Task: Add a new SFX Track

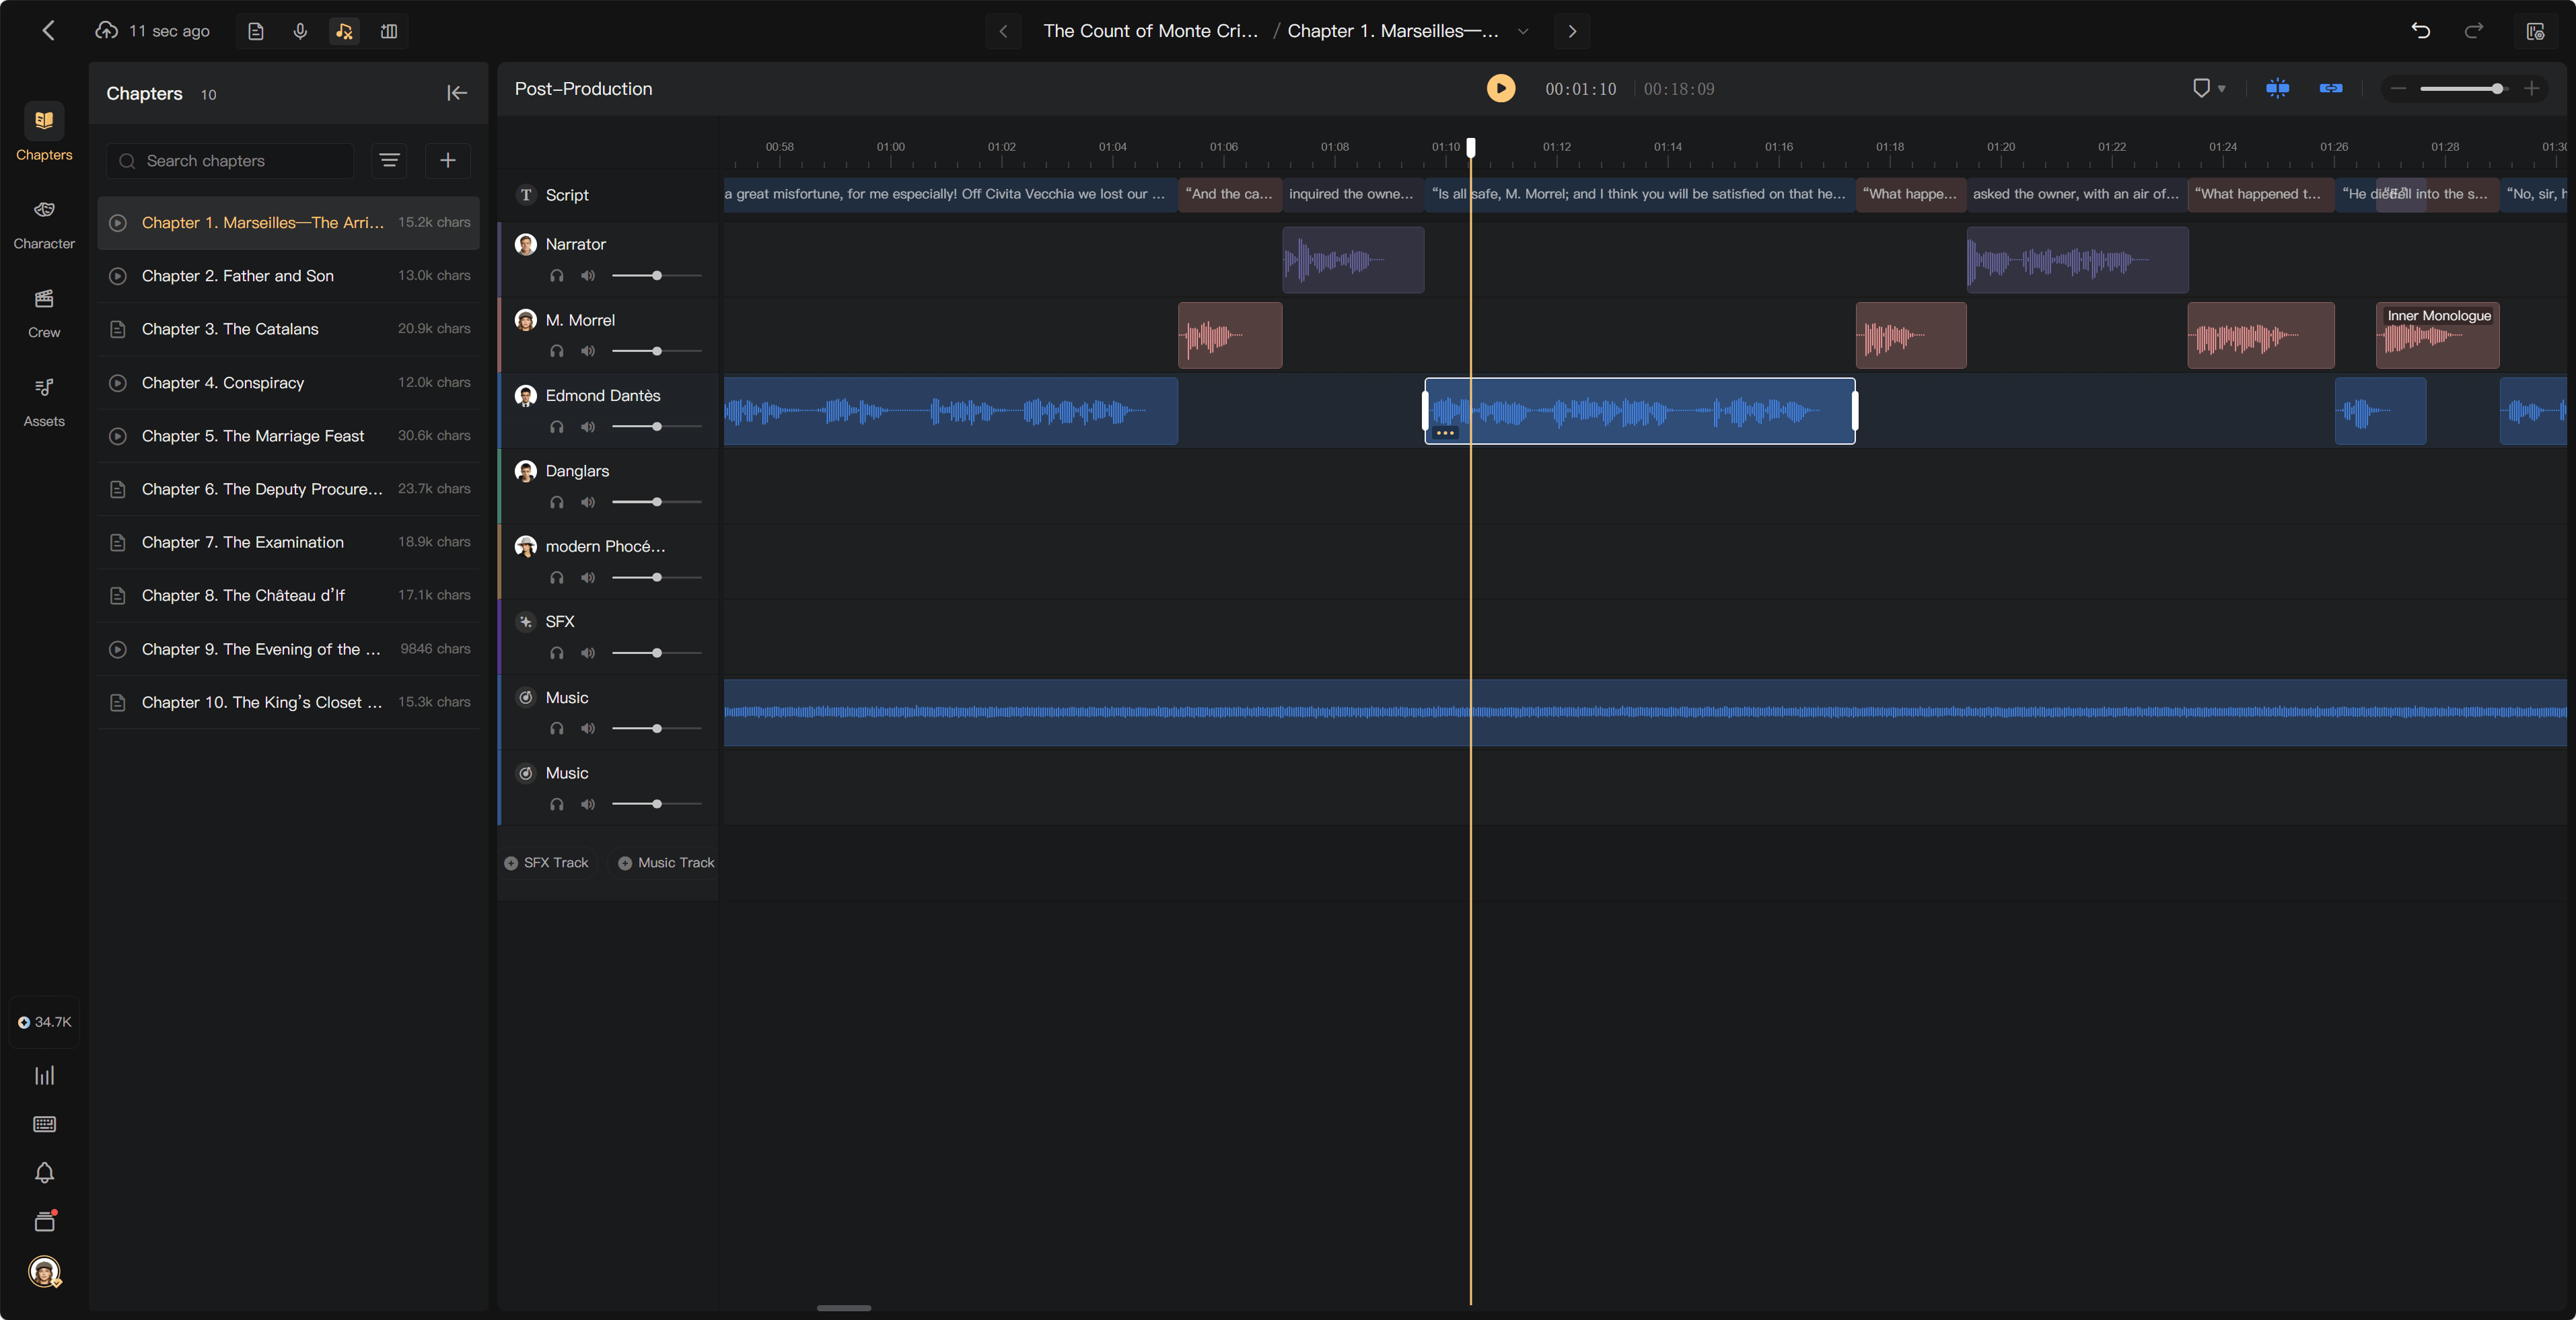Action: pyautogui.click(x=547, y=862)
